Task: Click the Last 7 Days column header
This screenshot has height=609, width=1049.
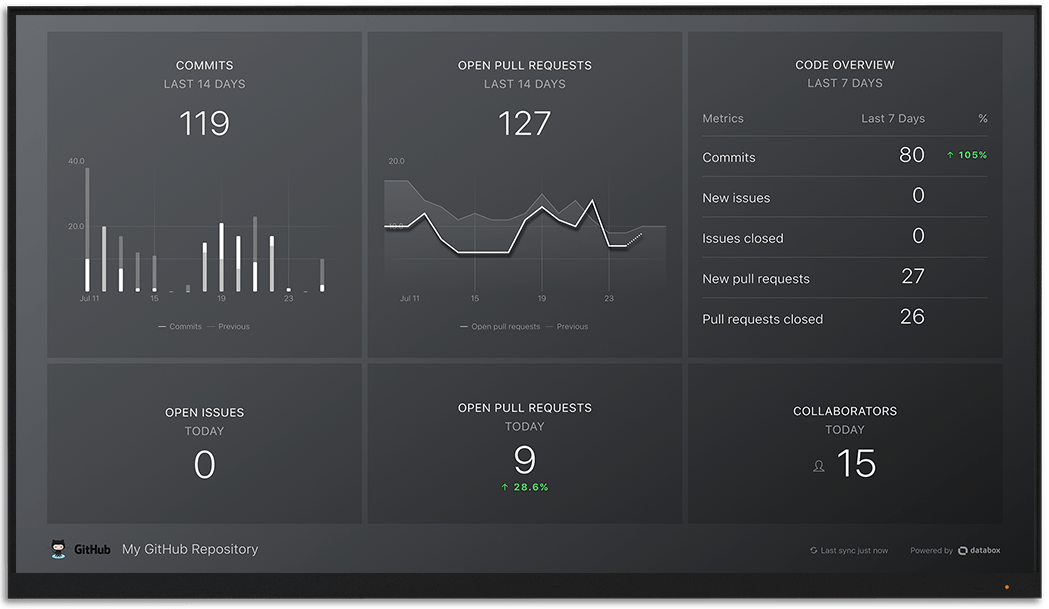Action: pyautogui.click(x=893, y=118)
